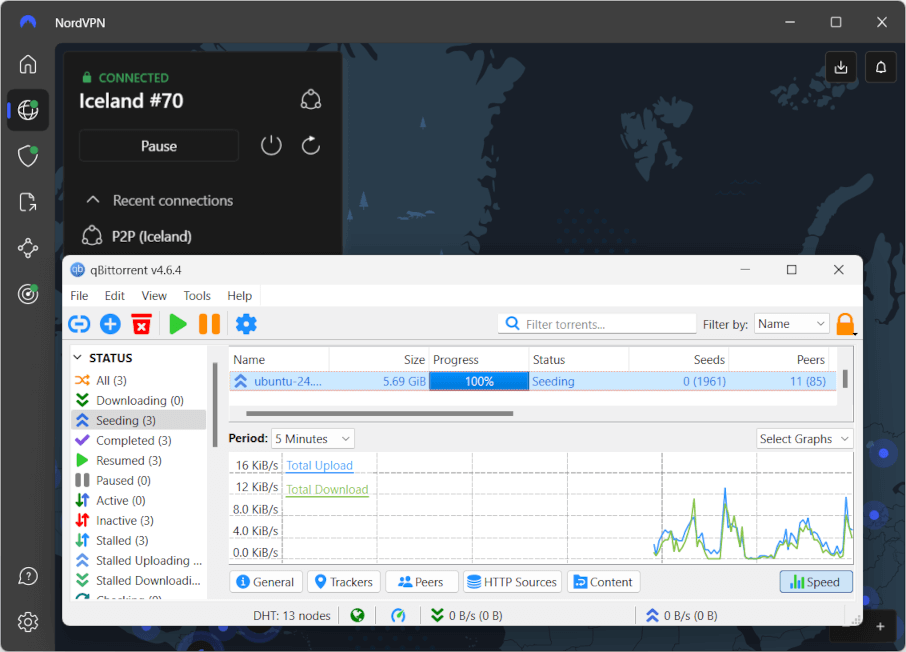Select the Stalled Downloading filter
Screen dimensions: 906x652
pos(139,580)
